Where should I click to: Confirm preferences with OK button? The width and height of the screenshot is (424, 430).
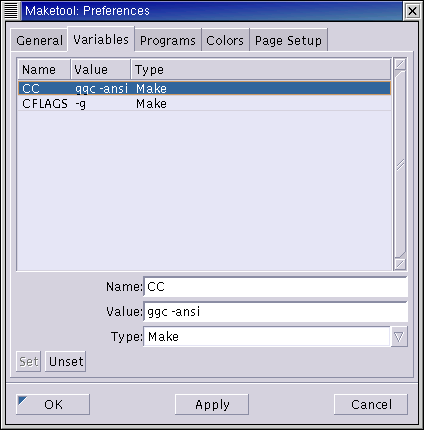point(53,404)
